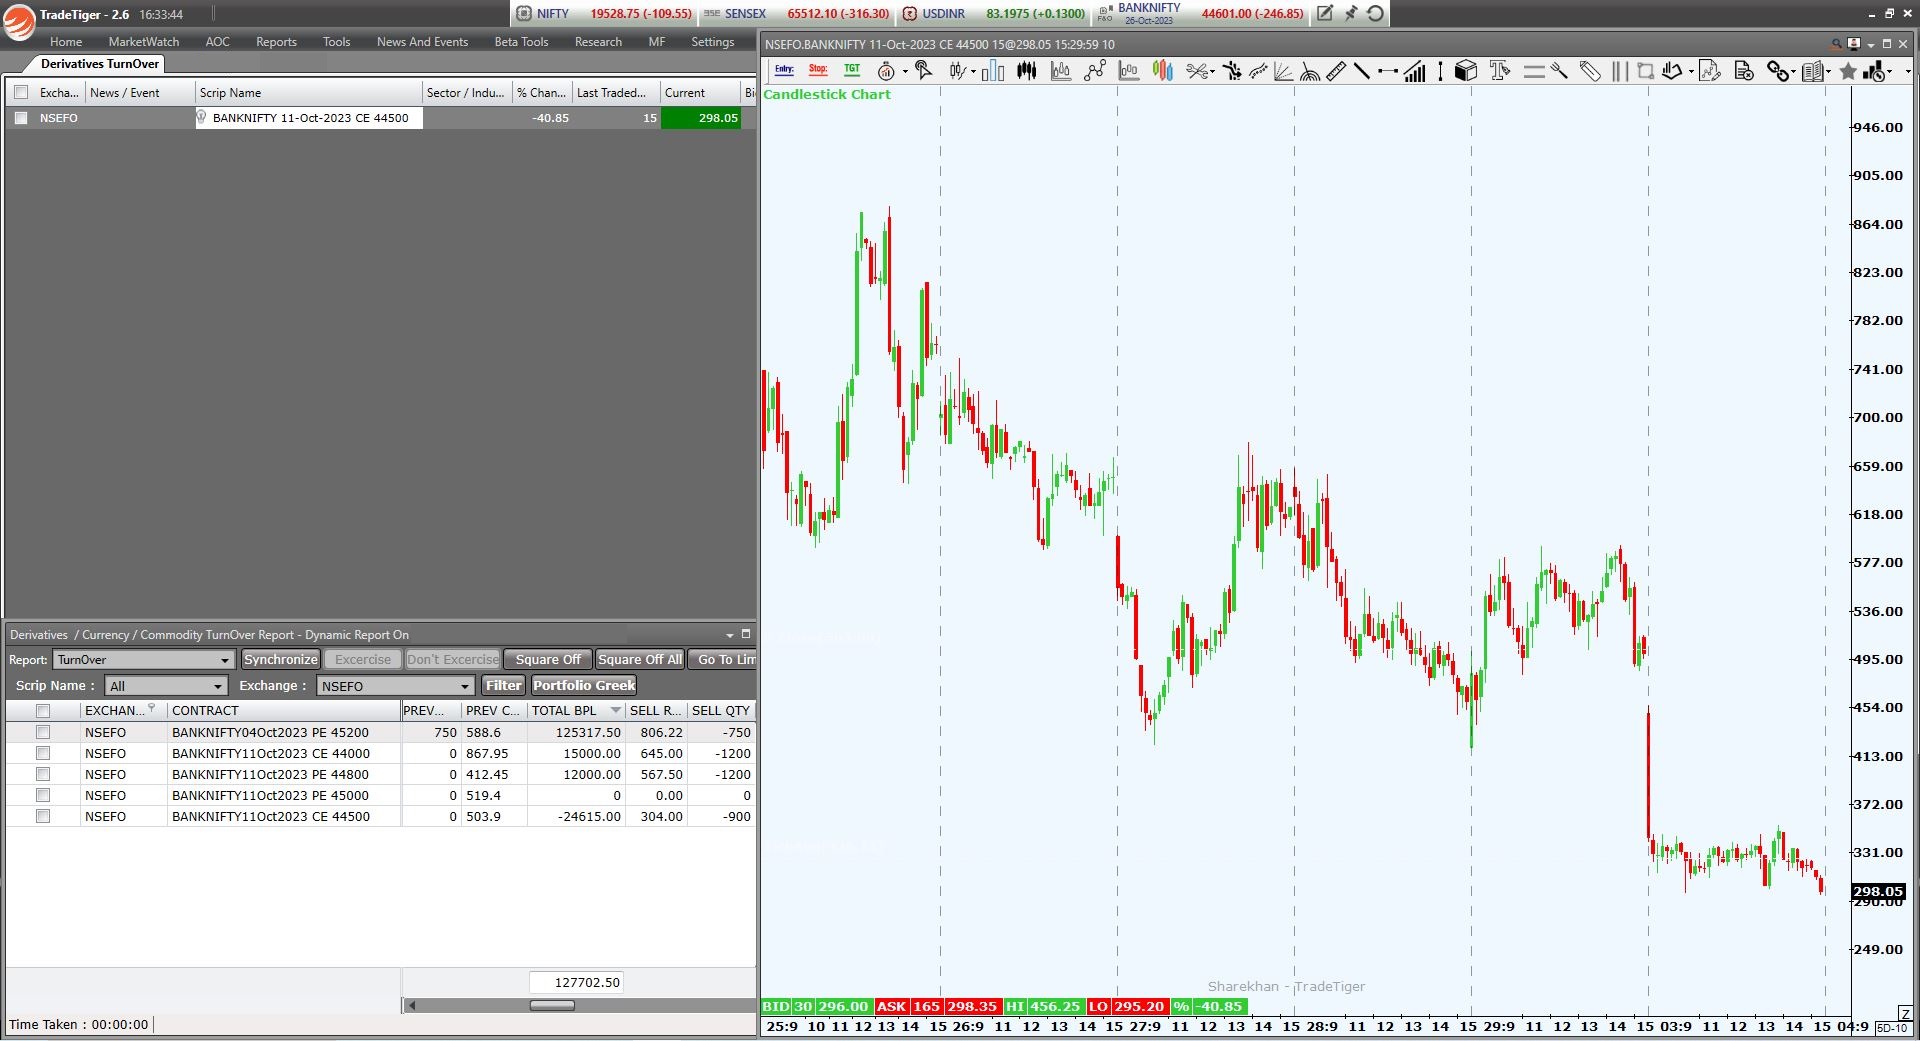Click the Synchronize button
Screen dimensions: 1920x1041
[280, 660]
